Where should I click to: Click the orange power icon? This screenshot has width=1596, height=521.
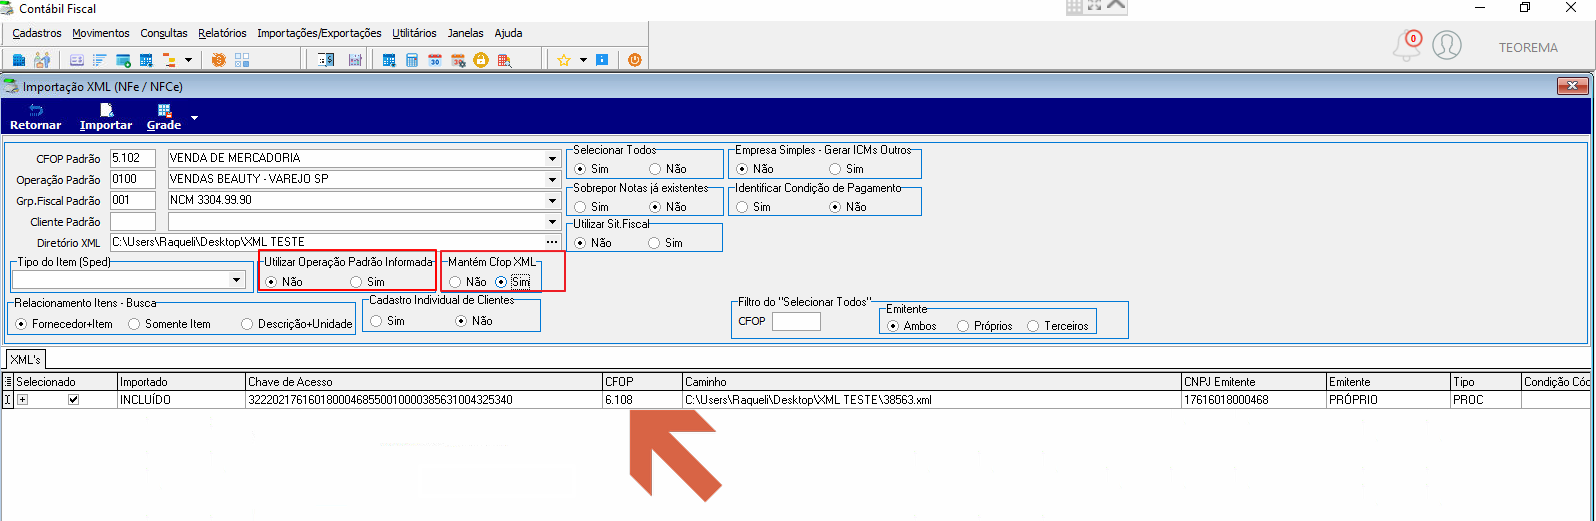pyautogui.click(x=635, y=60)
